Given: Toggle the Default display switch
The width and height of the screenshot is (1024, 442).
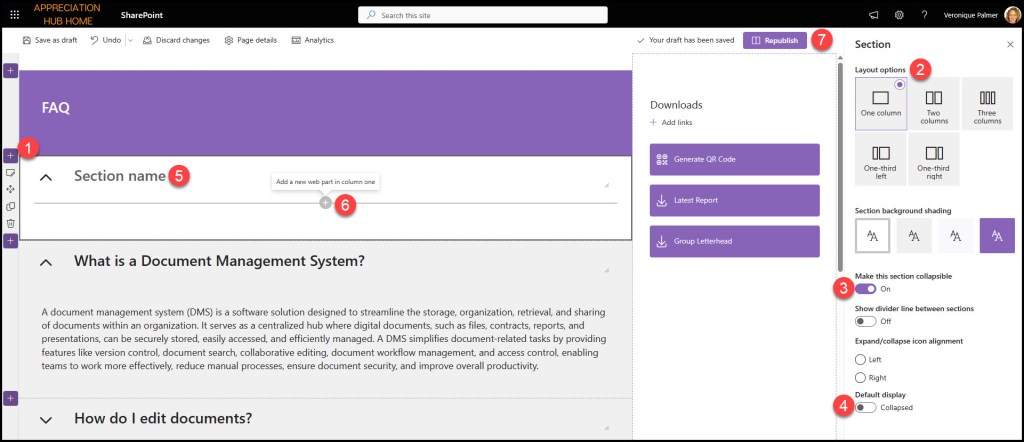Looking at the screenshot, I should coord(865,407).
